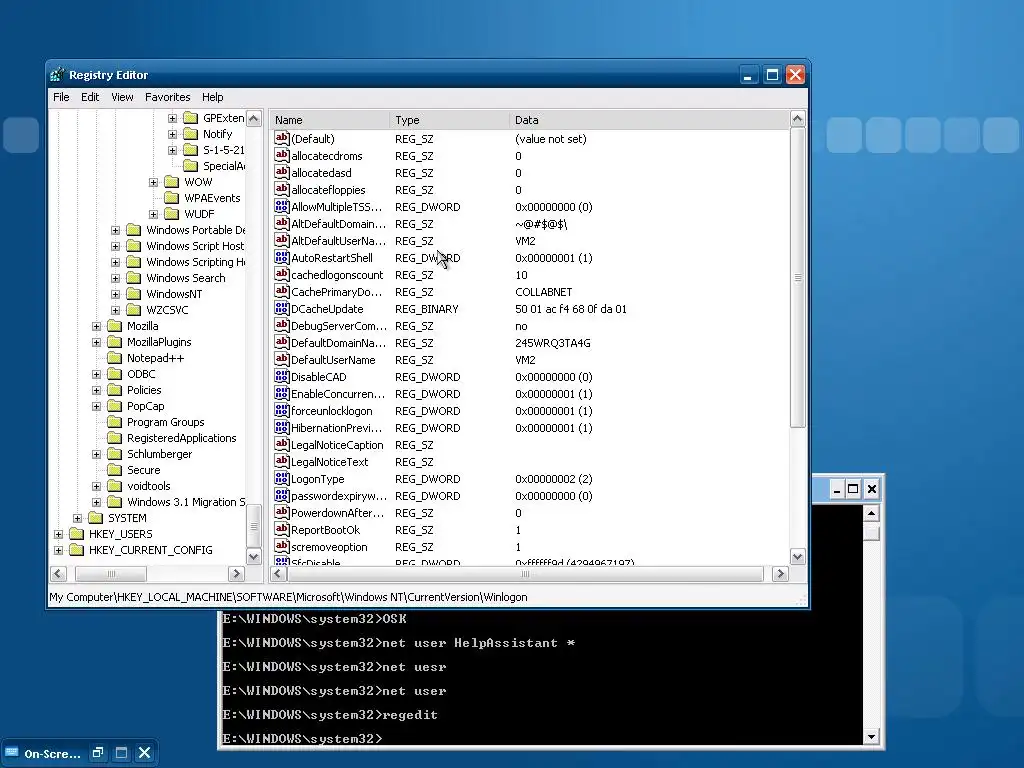Select the passwordexpirywarning value row
The height and width of the screenshot is (768, 1024).
(530, 496)
